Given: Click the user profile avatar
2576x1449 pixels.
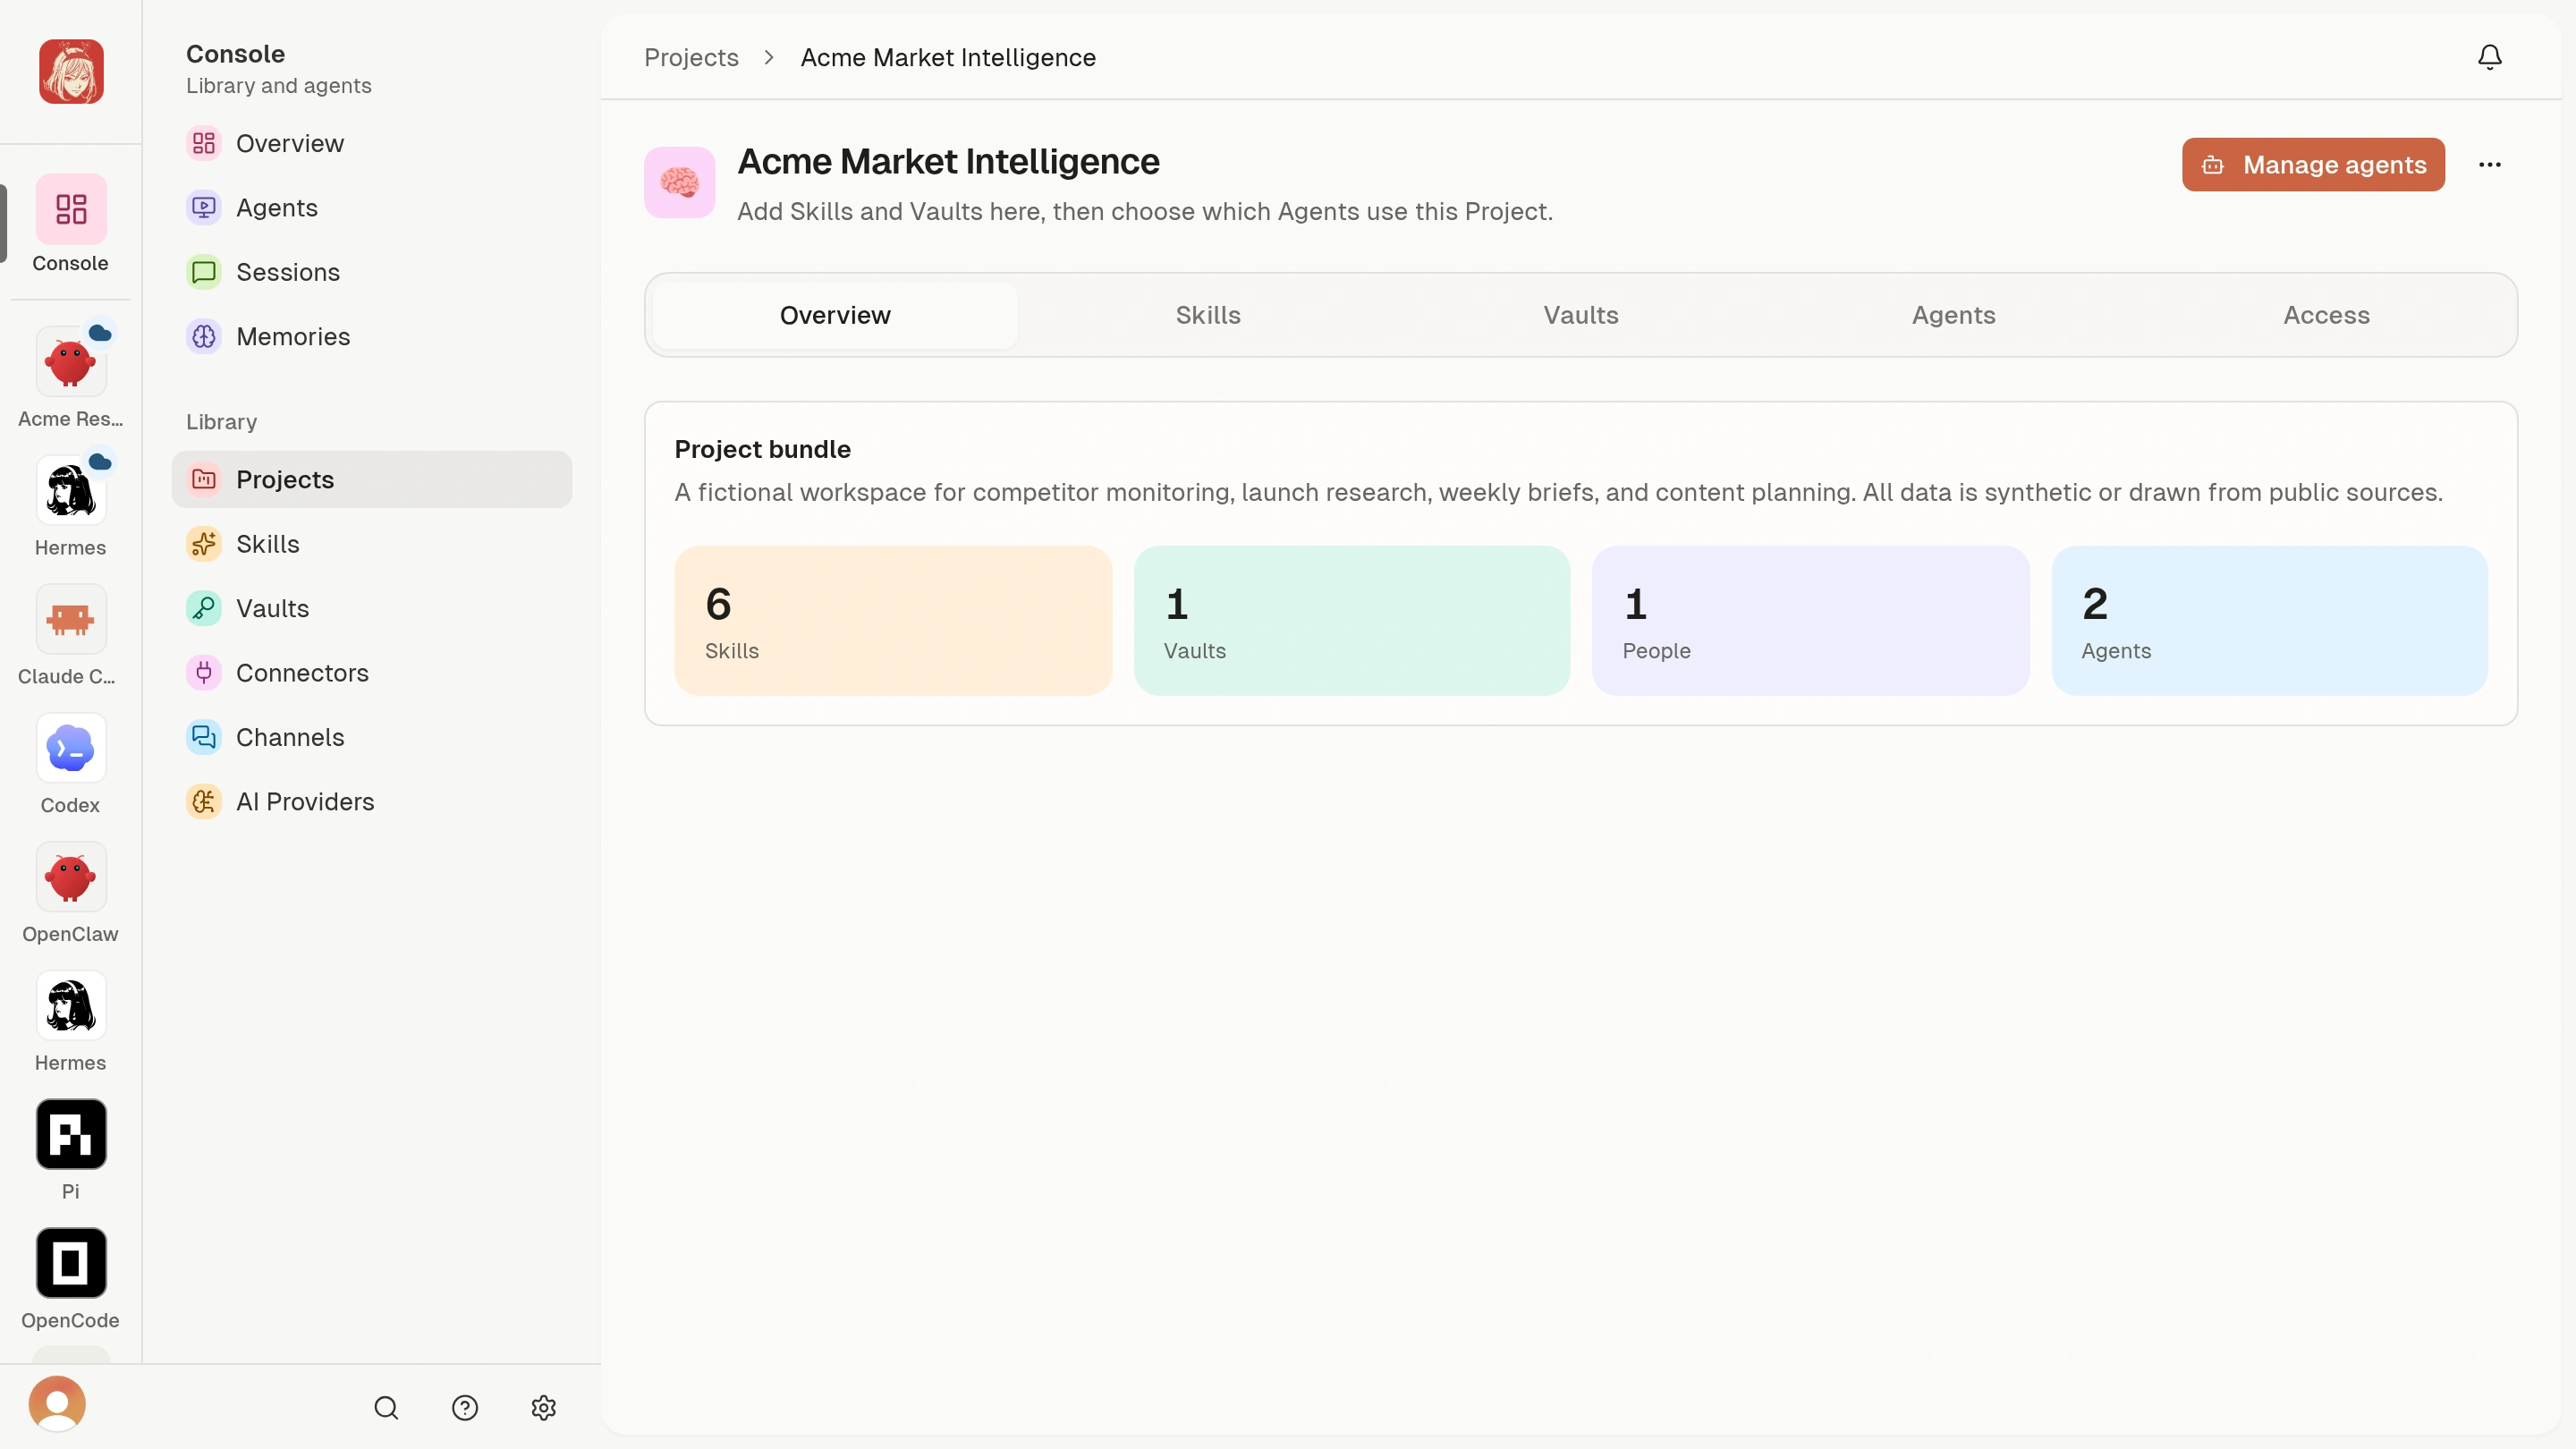Looking at the screenshot, I should coord(57,1404).
